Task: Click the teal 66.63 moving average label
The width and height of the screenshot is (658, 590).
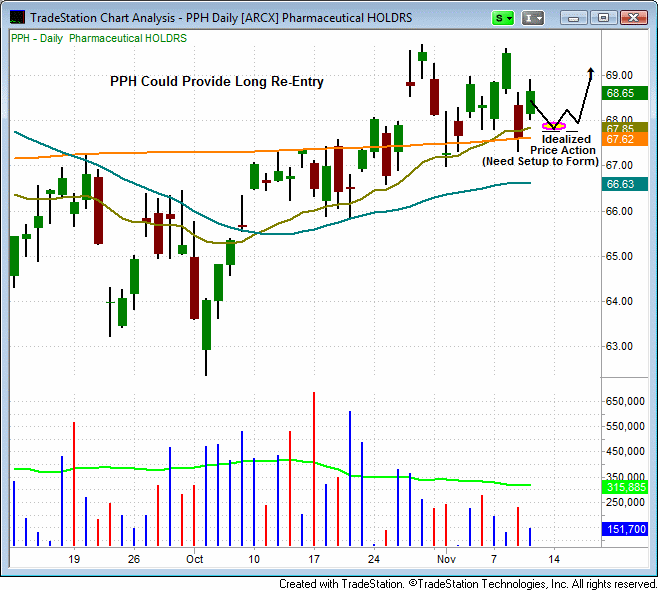Action: click(x=624, y=184)
